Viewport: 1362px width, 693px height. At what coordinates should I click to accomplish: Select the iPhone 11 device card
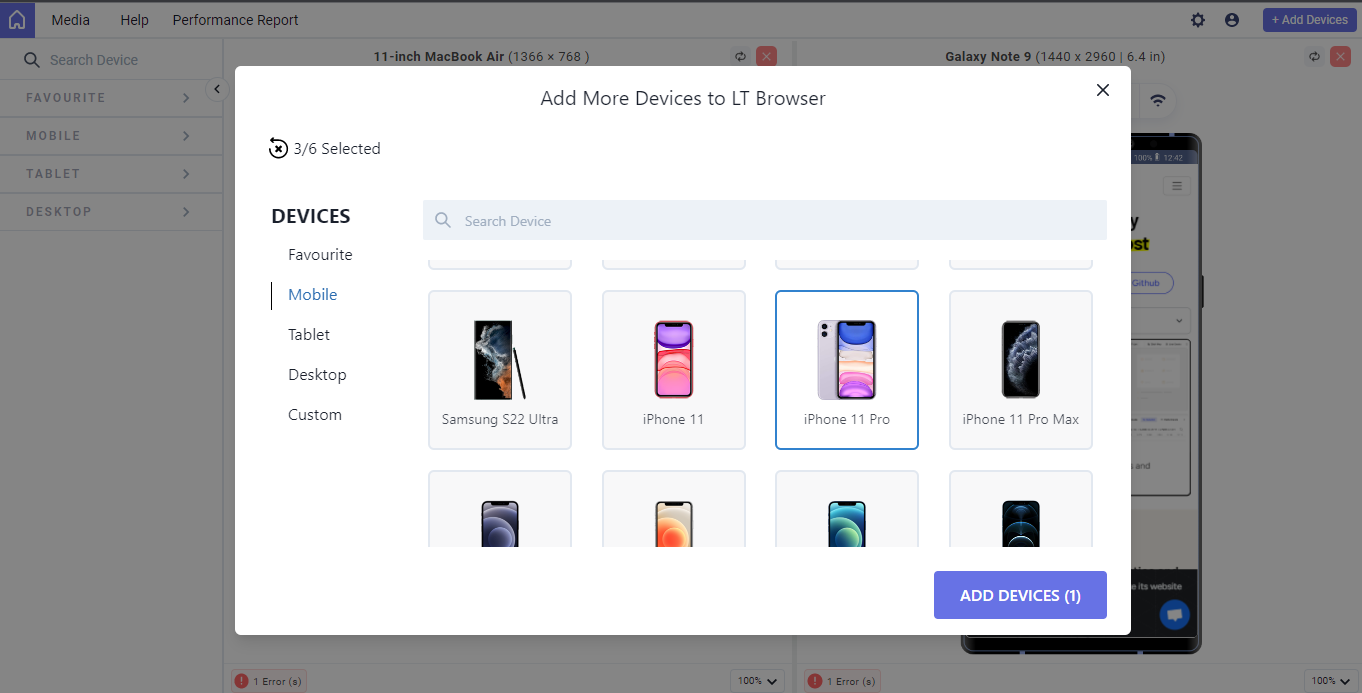point(674,370)
